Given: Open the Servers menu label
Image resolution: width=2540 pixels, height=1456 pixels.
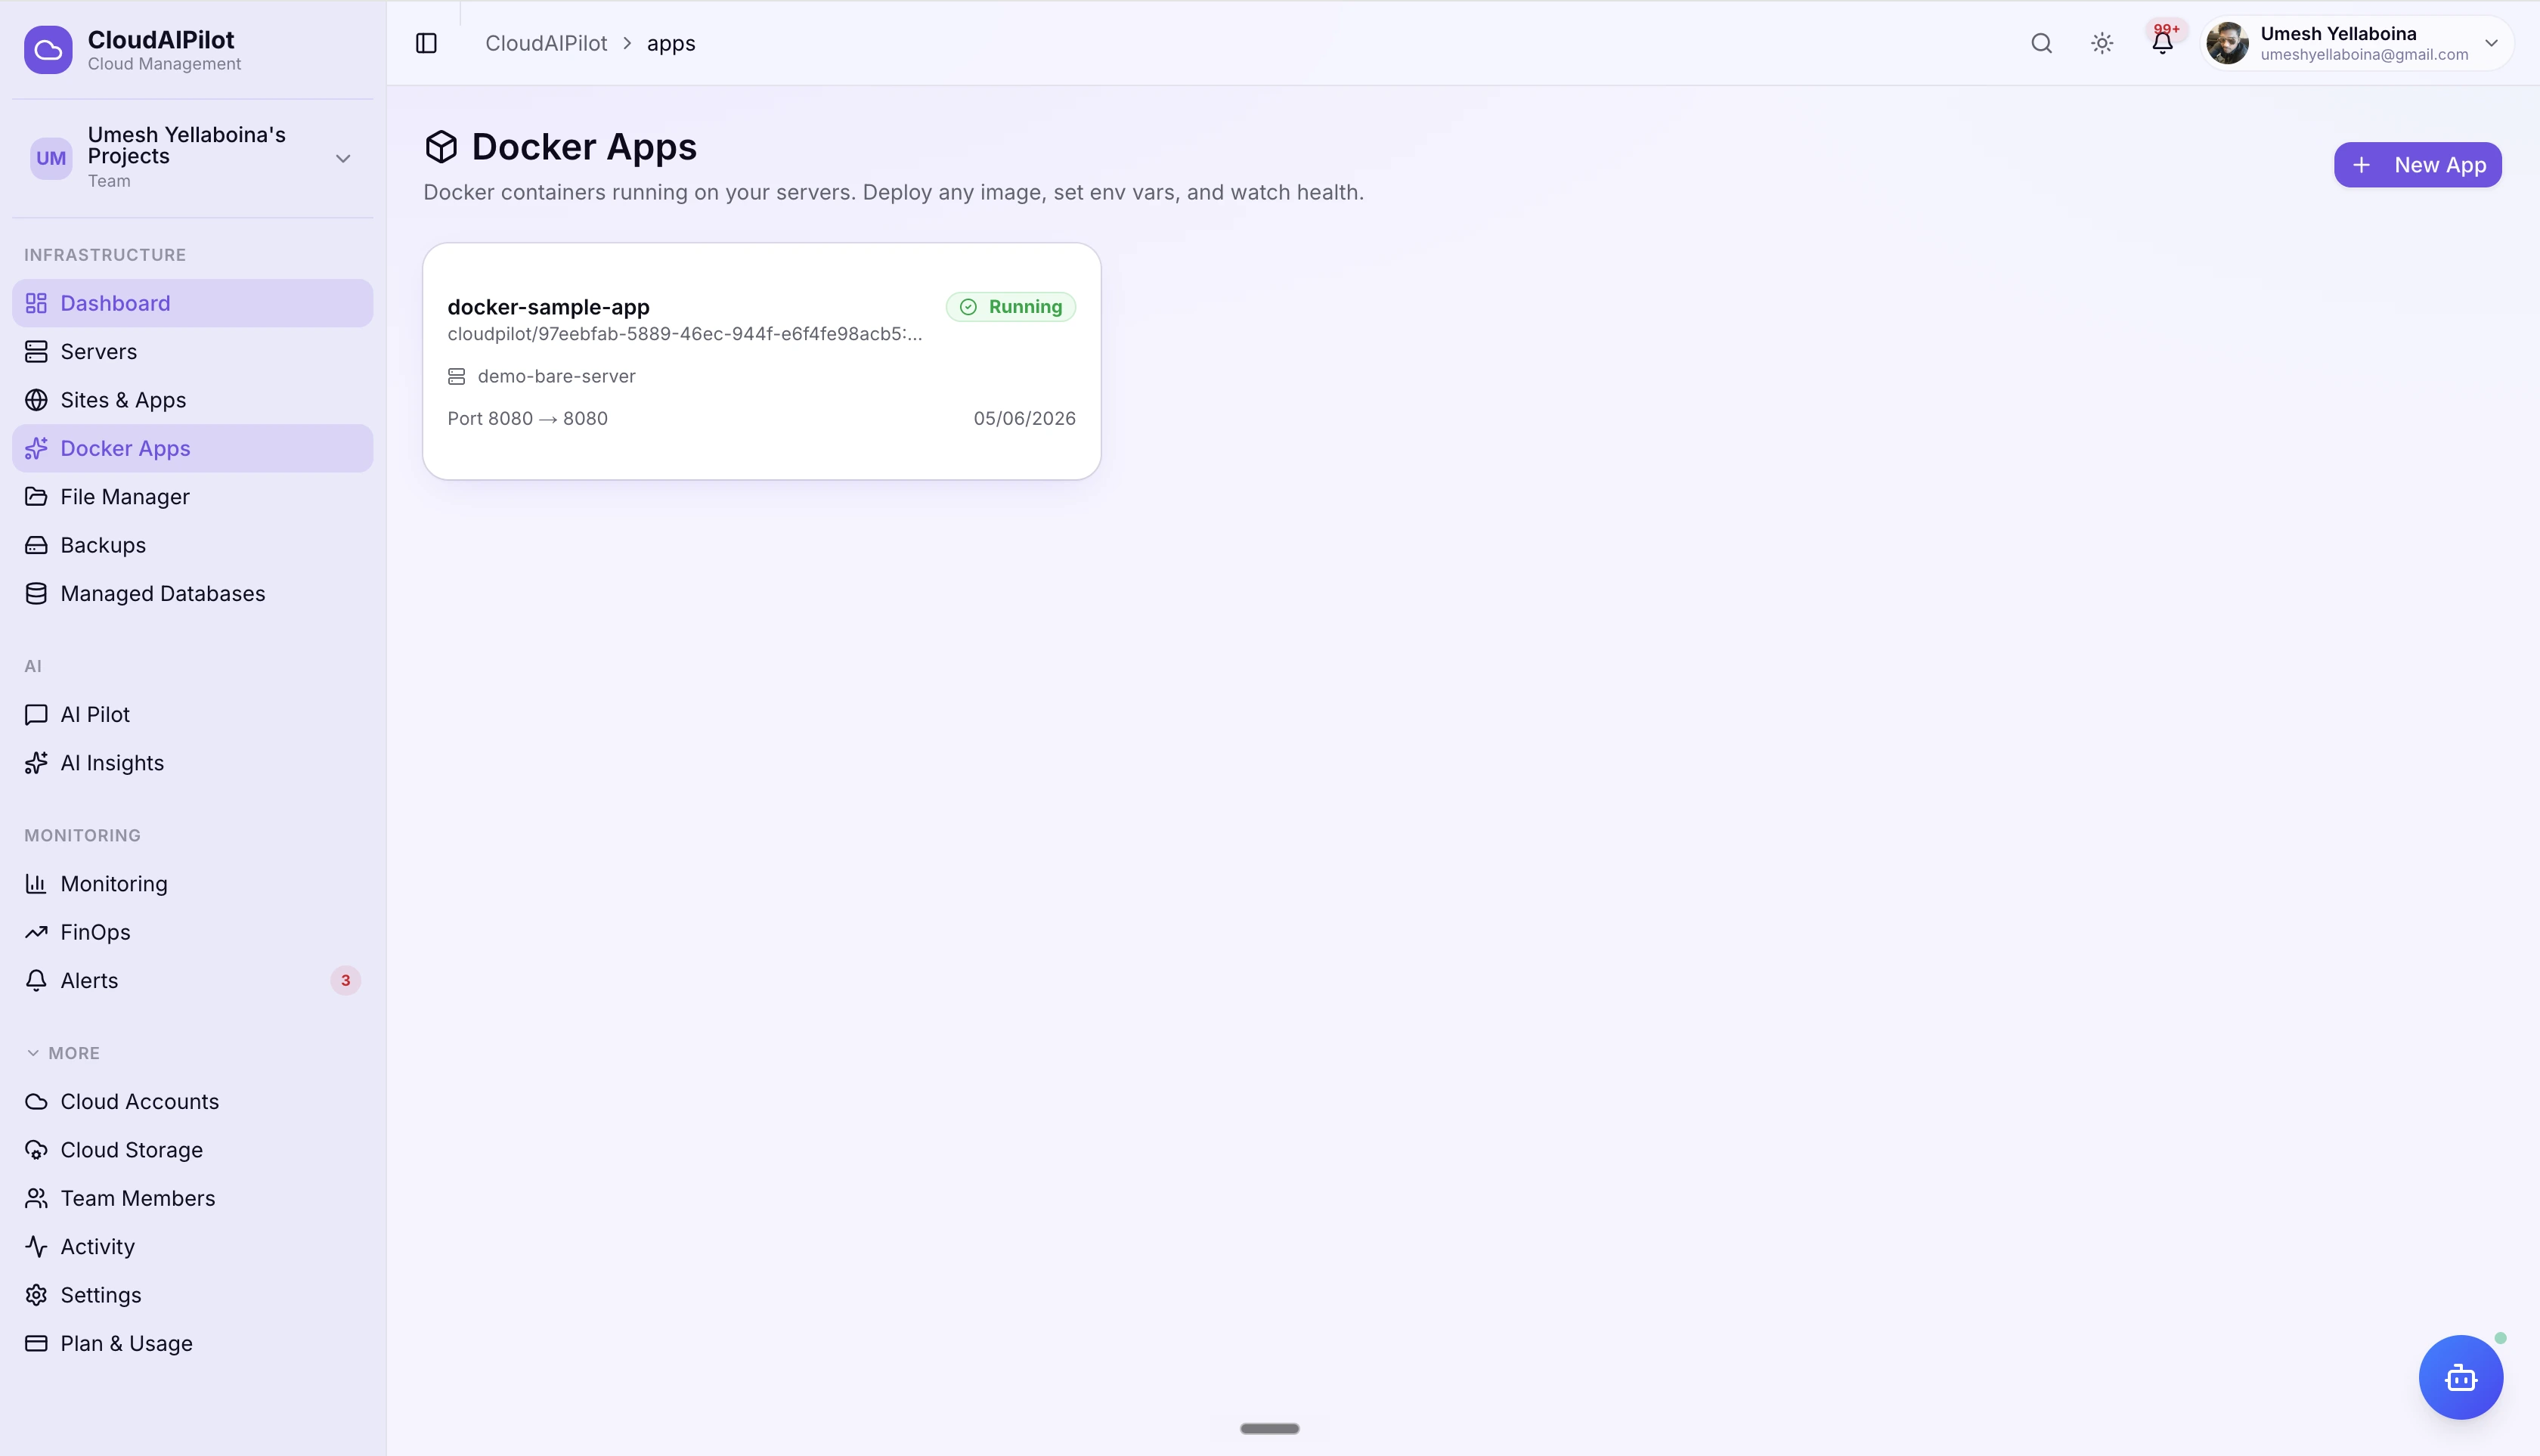Looking at the screenshot, I should click(98, 351).
